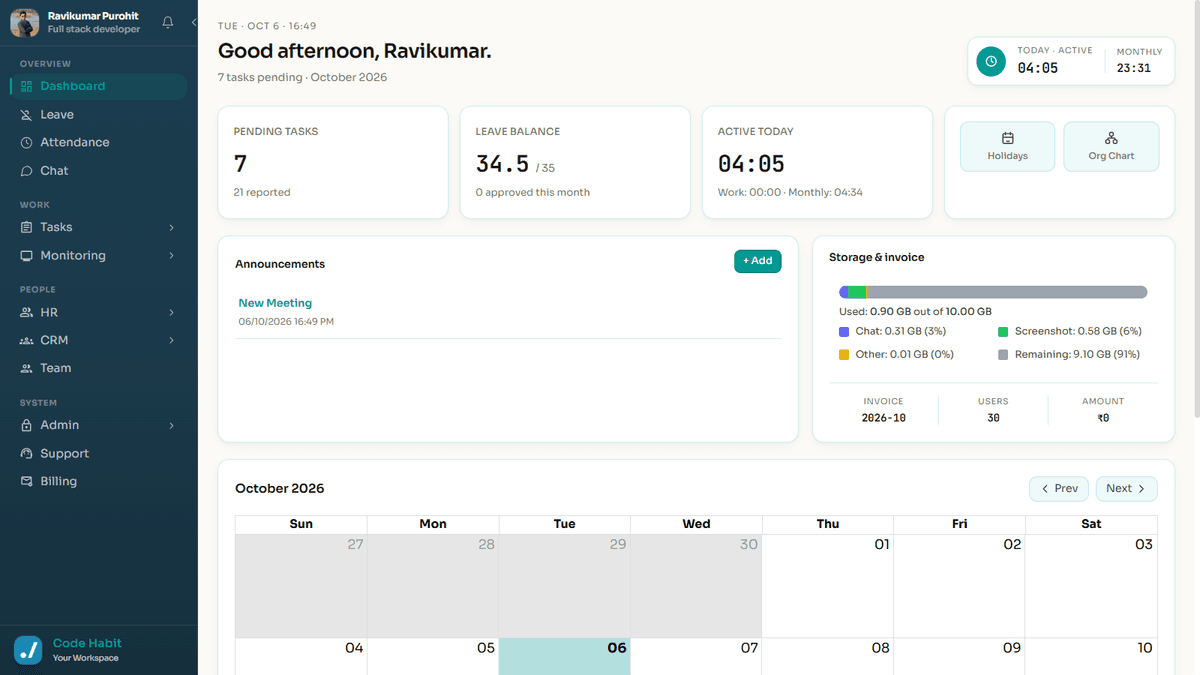Screen dimensions: 1200x675
Task: Click the green Screenshot storage swatch
Action: click(1003, 331)
